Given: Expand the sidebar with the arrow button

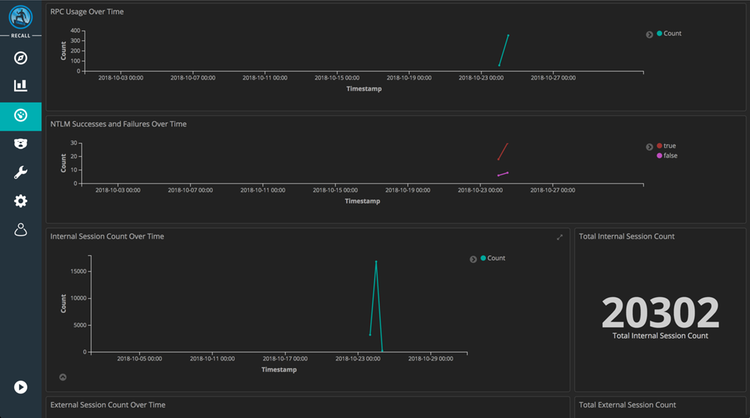Looking at the screenshot, I should (20, 387).
